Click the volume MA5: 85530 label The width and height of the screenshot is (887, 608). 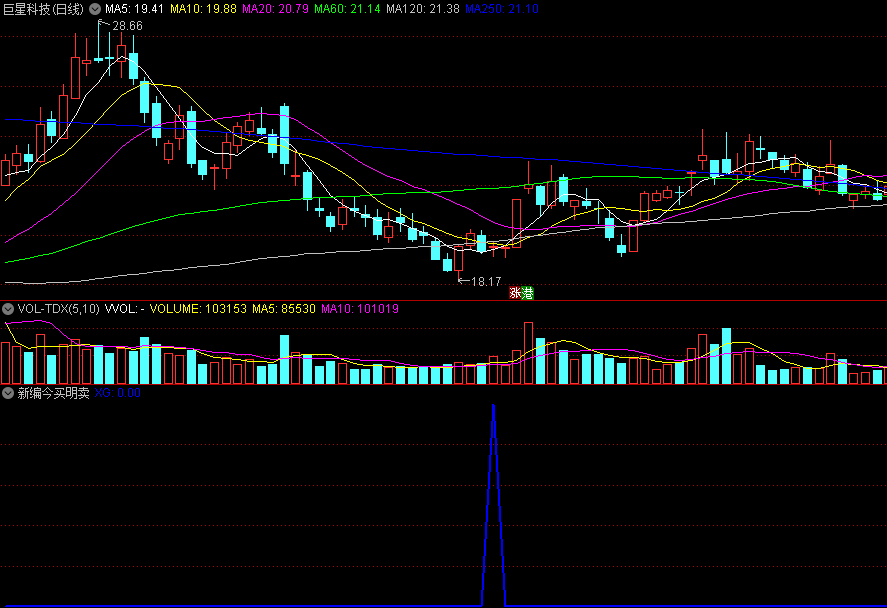284,309
